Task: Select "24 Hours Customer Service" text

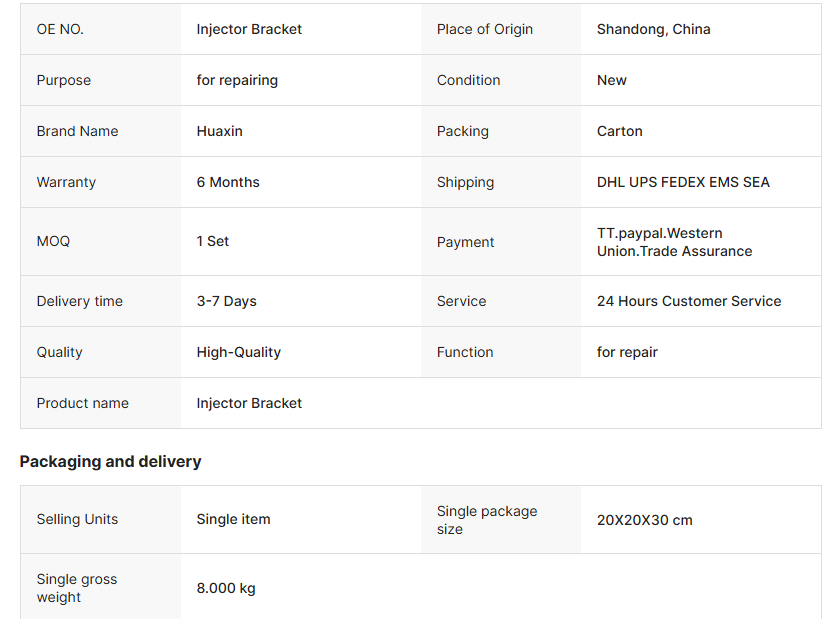Action: (x=689, y=301)
